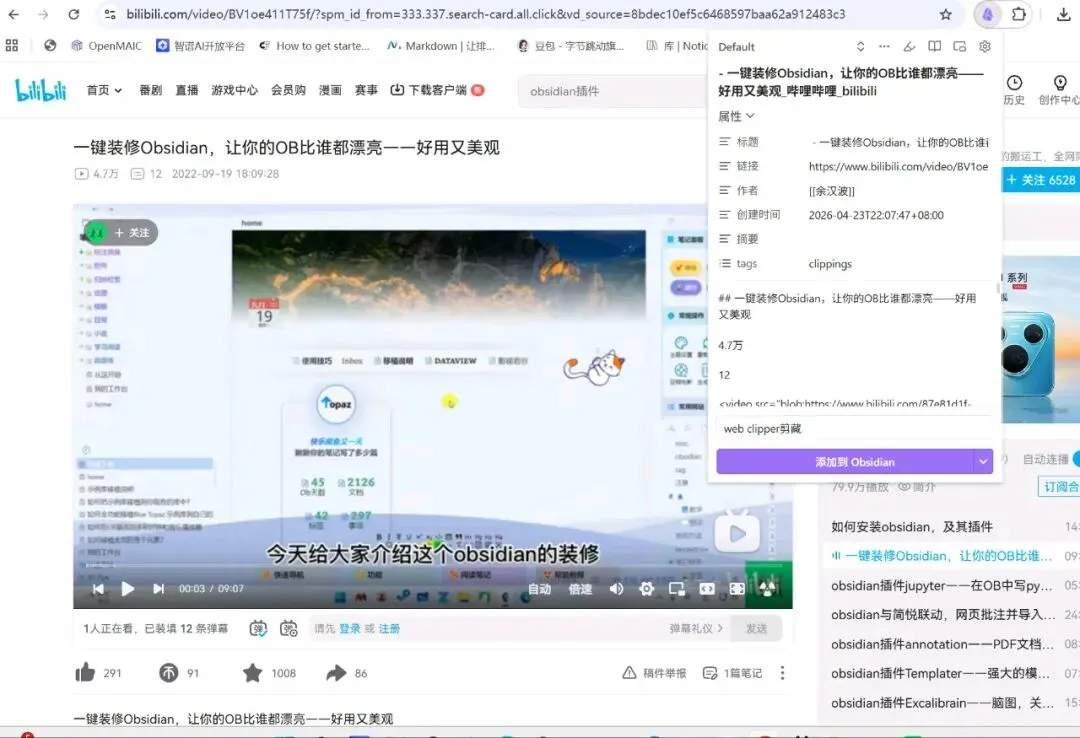
Task: Click the 创建时间 date value
Action: [x=876, y=215]
